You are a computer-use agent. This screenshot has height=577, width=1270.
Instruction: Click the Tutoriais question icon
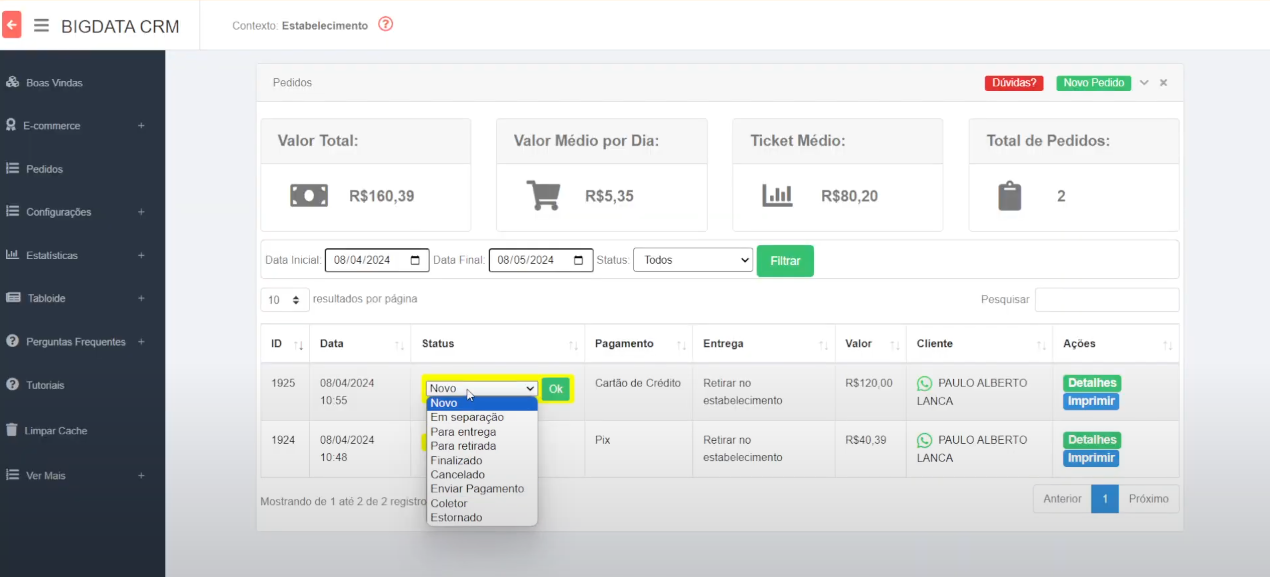pyautogui.click(x=12, y=384)
